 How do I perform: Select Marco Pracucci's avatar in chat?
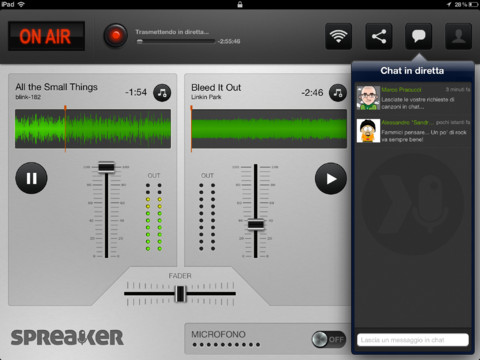pos(368,98)
